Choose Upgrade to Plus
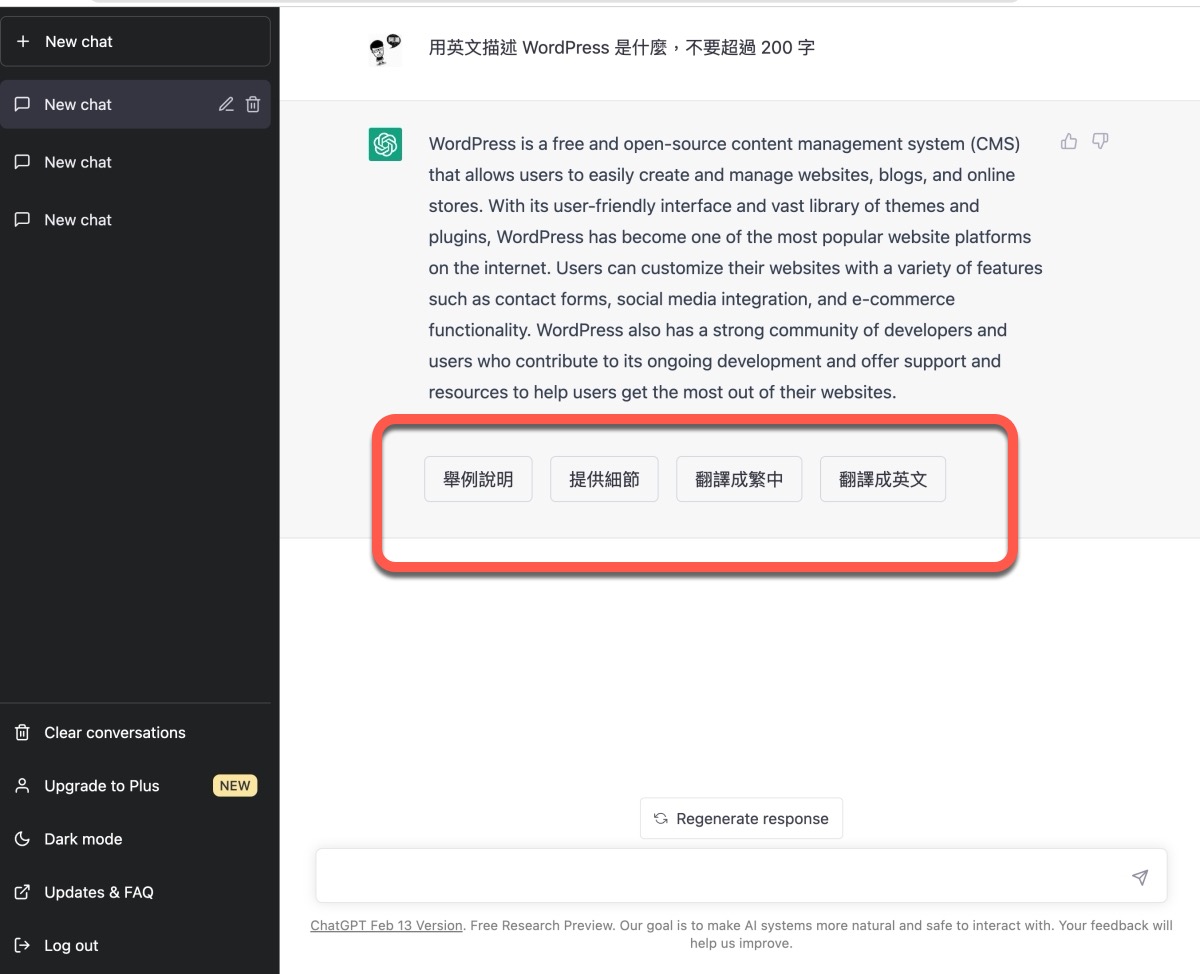This screenshot has height=974, width=1200. (x=135, y=786)
